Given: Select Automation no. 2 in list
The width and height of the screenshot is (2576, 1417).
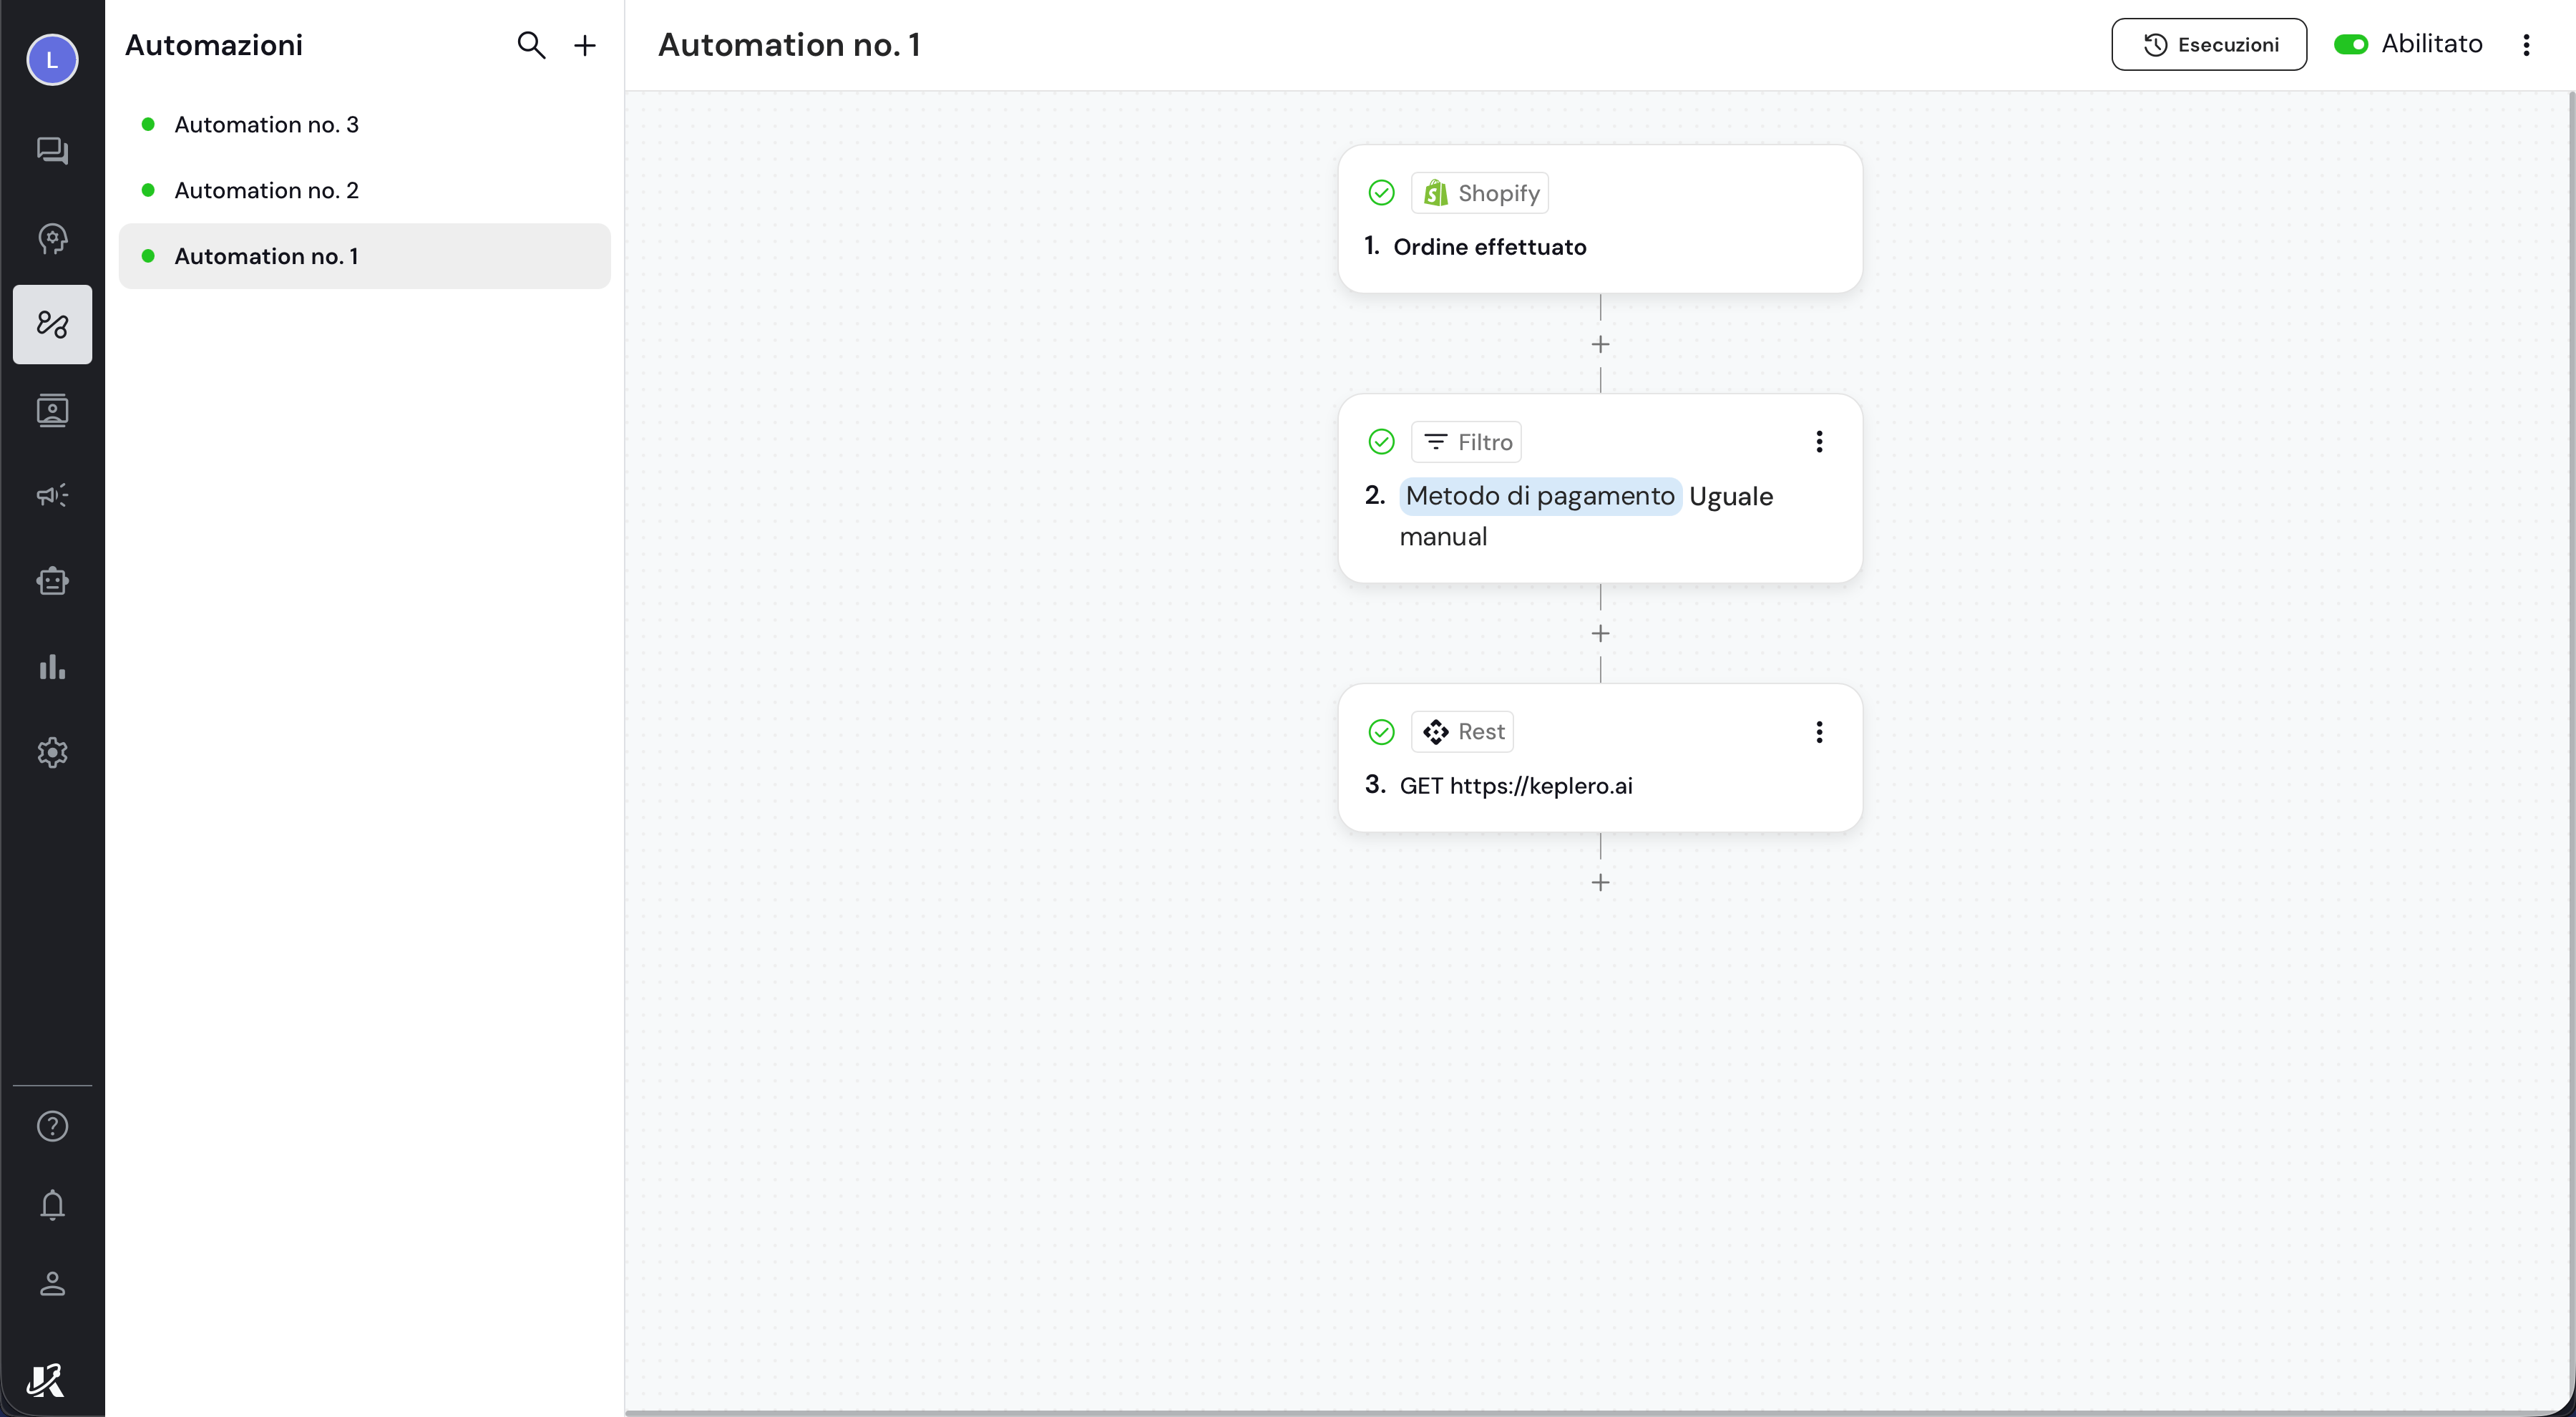Looking at the screenshot, I should [266, 190].
